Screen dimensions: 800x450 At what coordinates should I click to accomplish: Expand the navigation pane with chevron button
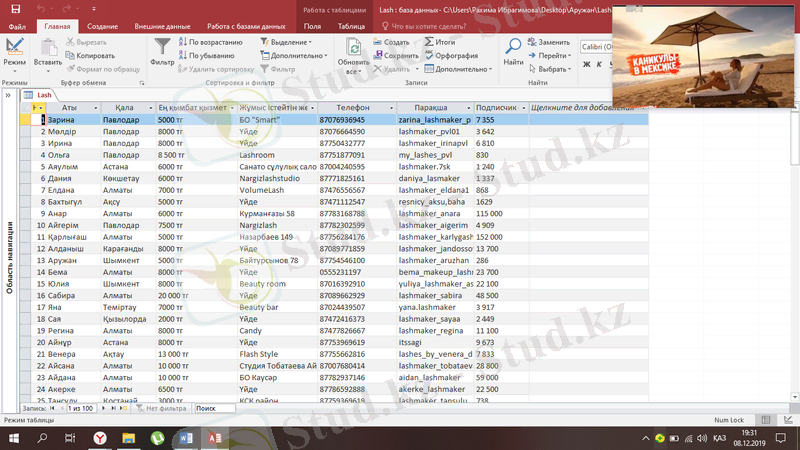coord(8,94)
